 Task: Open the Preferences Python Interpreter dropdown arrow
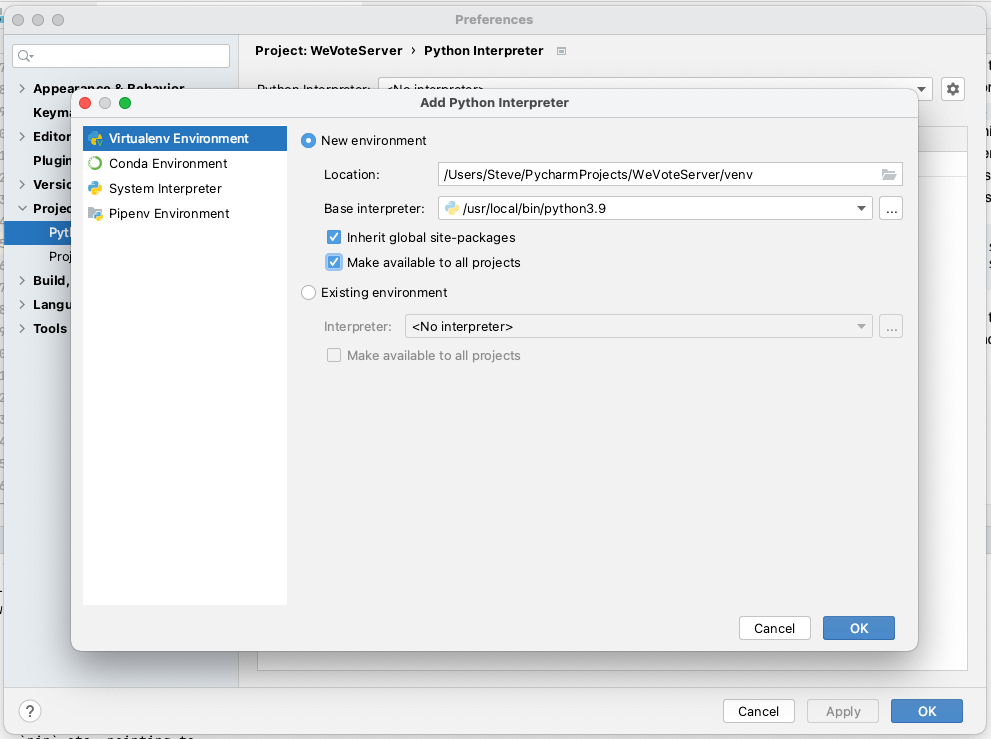pyautogui.click(x=921, y=89)
